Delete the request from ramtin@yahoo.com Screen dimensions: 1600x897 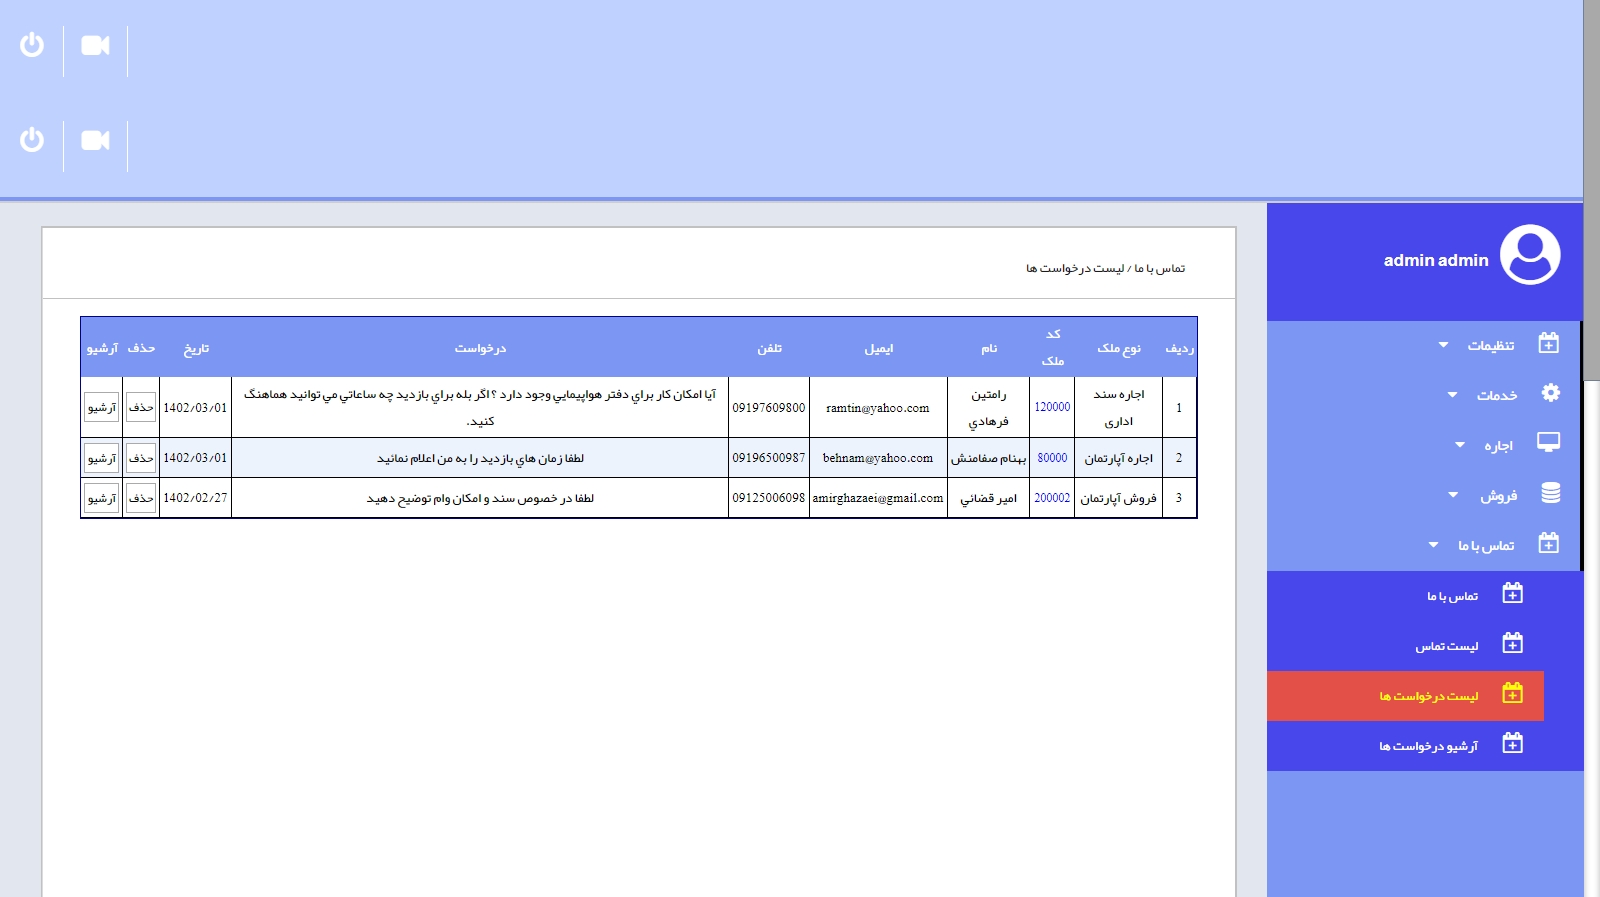click(141, 408)
